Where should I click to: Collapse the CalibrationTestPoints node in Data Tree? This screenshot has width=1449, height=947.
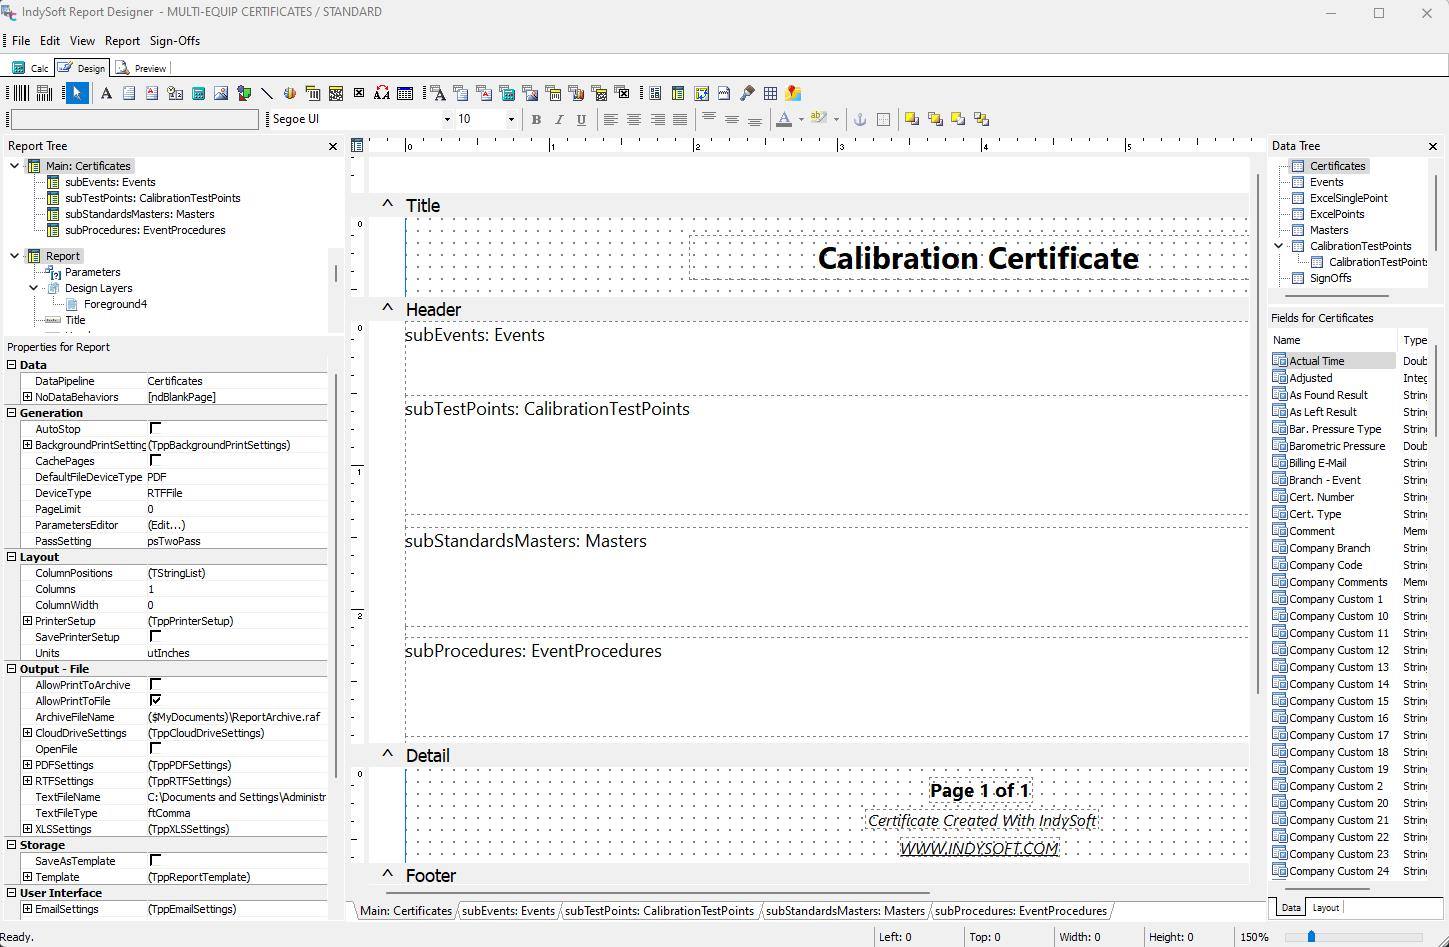point(1279,246)
